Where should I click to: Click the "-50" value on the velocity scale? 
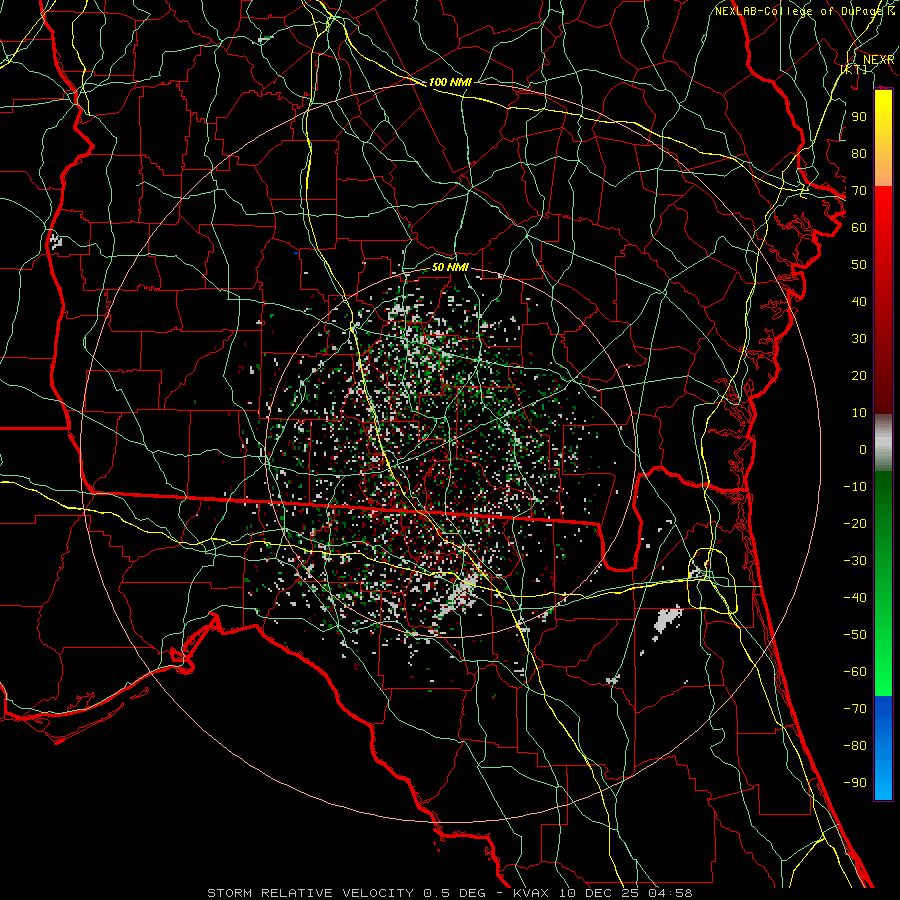pyautogui.click(x=855, y=635)
